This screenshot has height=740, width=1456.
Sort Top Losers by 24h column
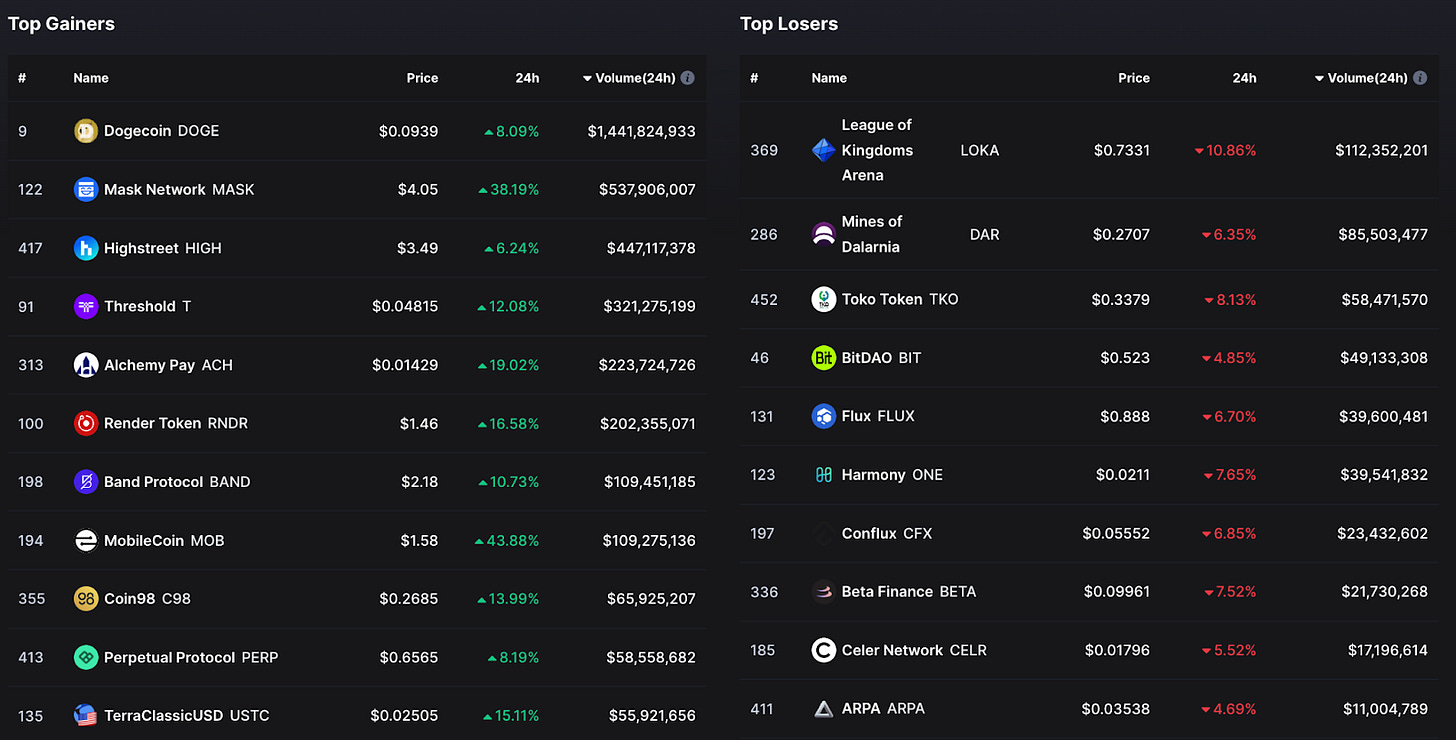pos(1244,78)
